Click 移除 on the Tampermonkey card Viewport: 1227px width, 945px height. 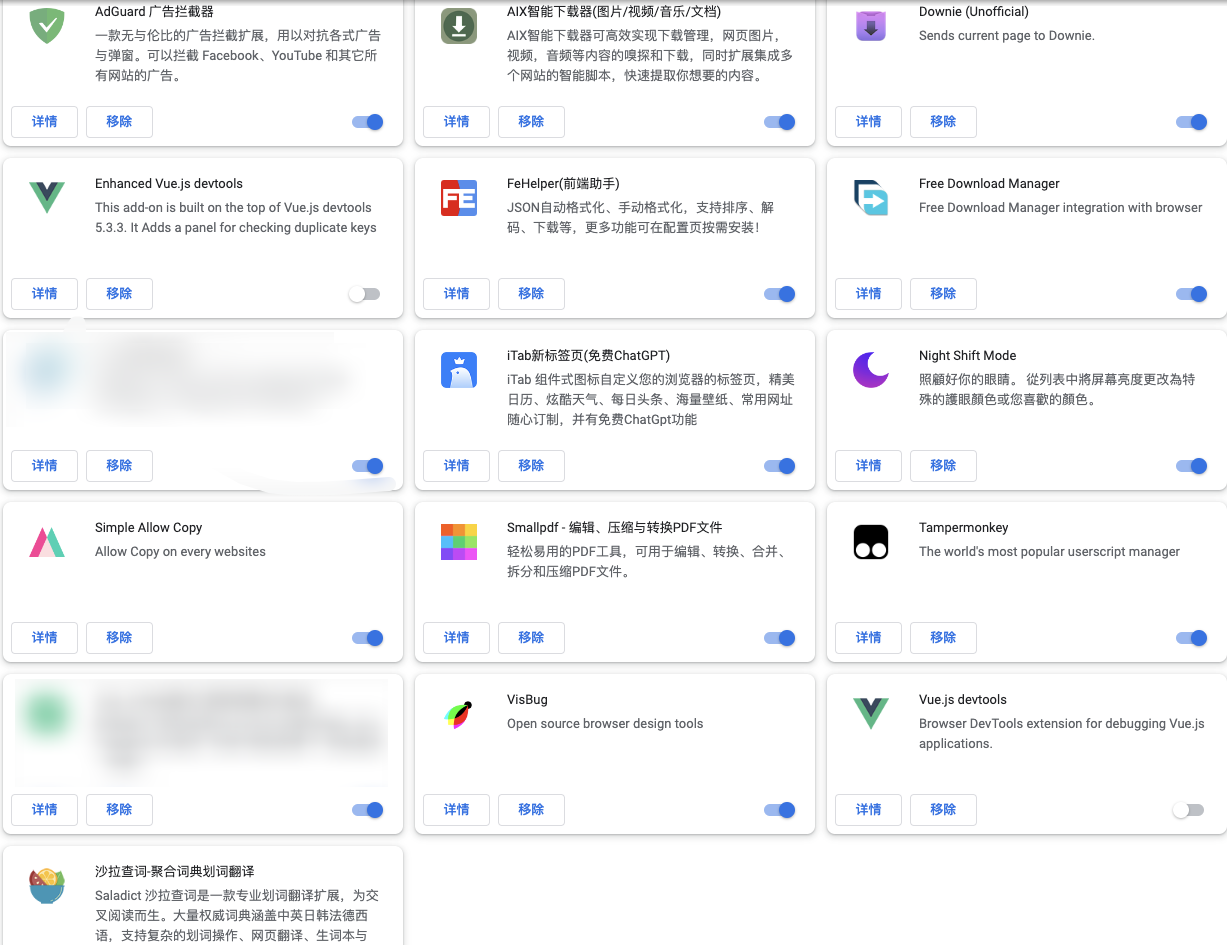coord(943,638)
